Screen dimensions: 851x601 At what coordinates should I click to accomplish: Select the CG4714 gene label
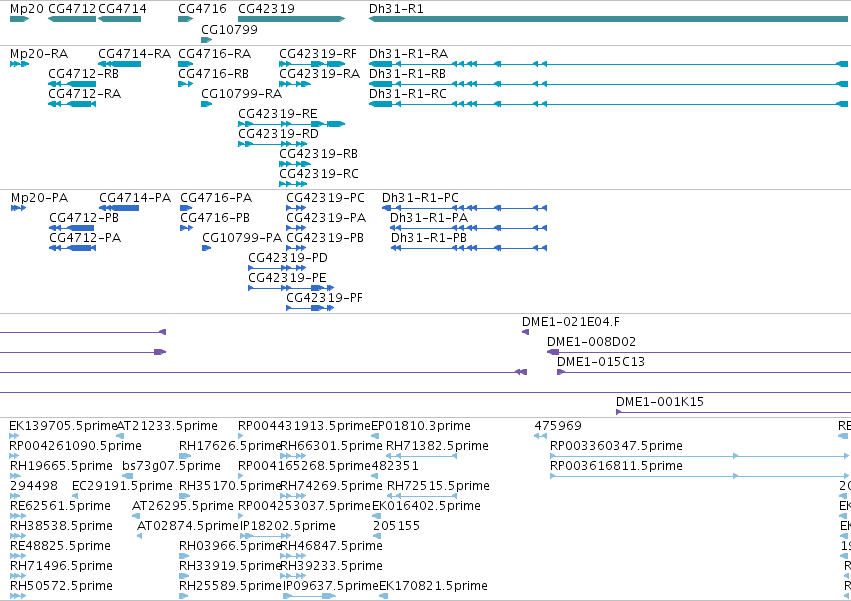122,9
